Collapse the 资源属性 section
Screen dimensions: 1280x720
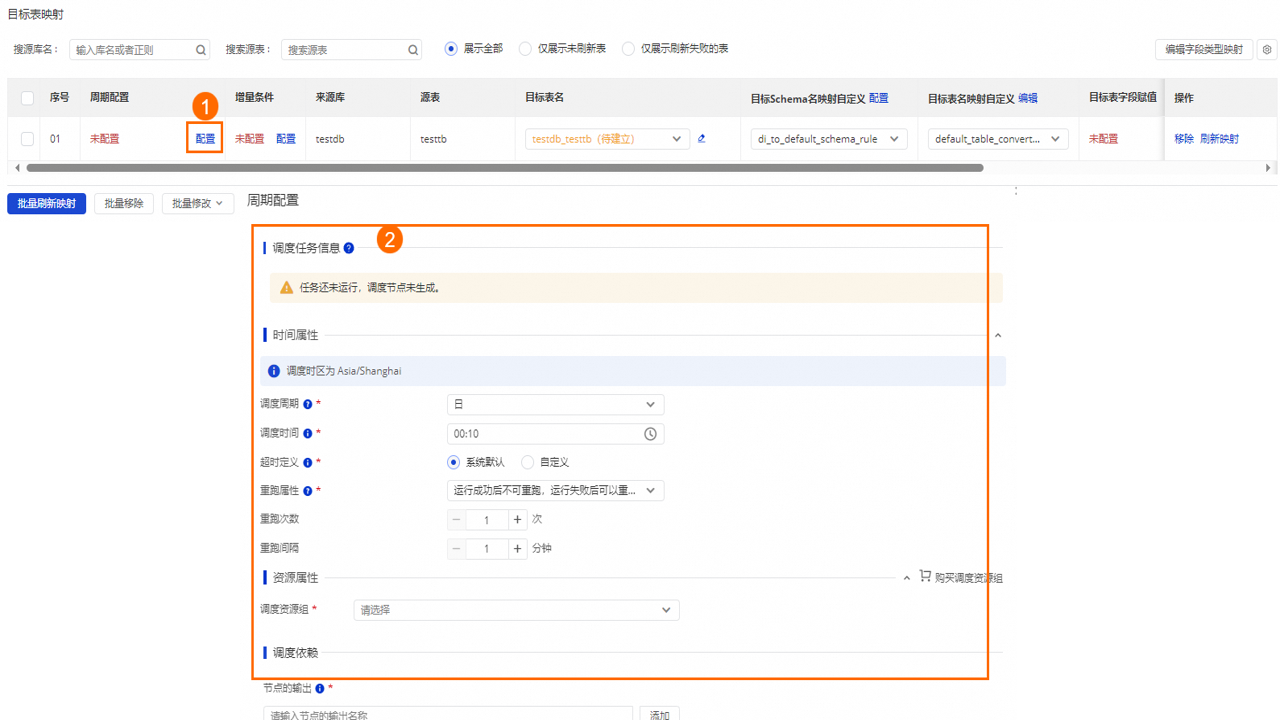pyautogui.click(x=907, y=578)
